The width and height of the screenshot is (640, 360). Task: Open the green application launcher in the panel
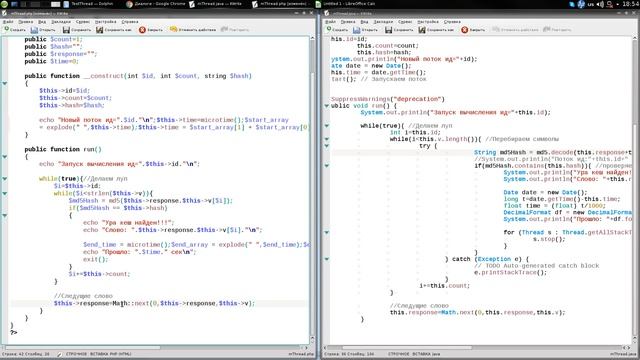(x=4, y=4)
